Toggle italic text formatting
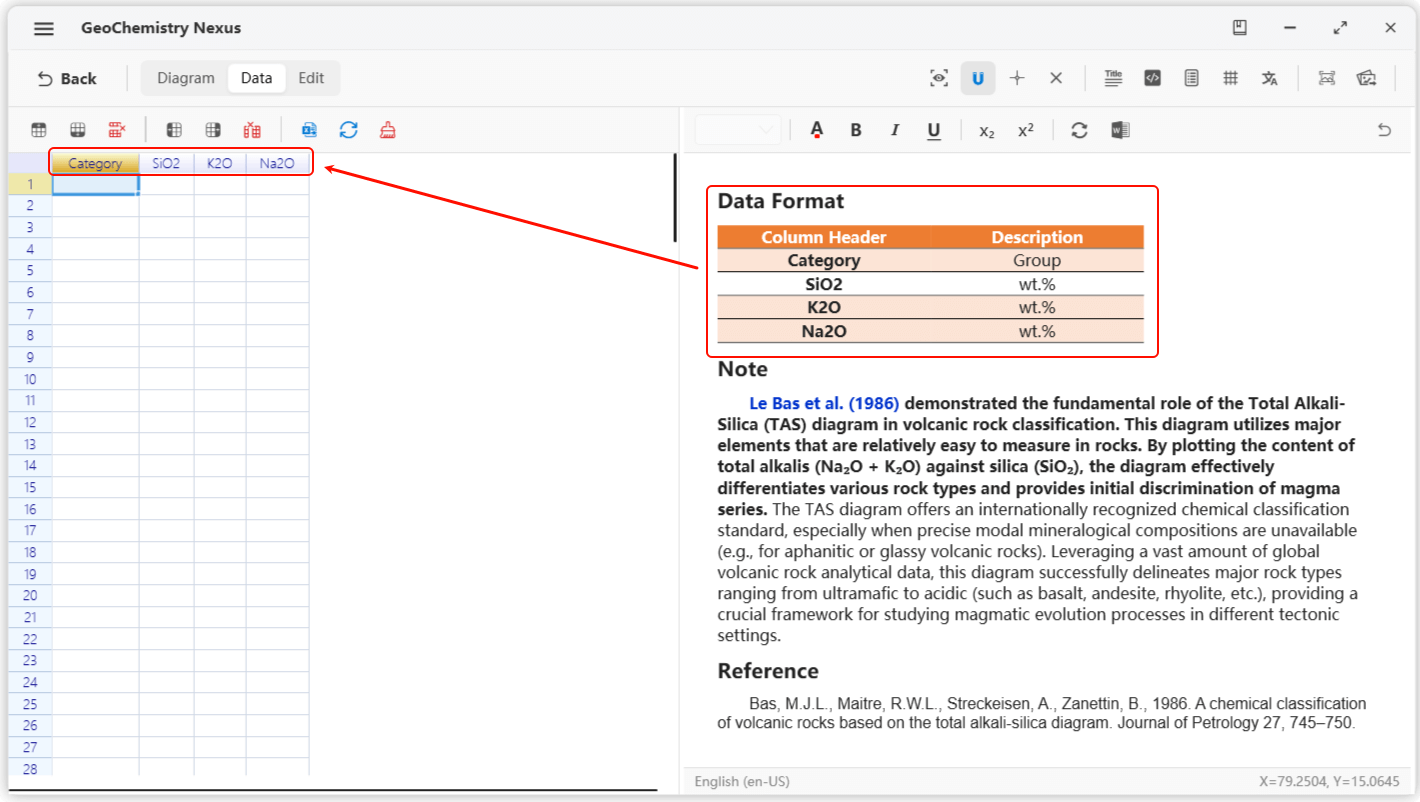Image resolution: width=1420 pixels, height=802 pixels. pos(895,130)
